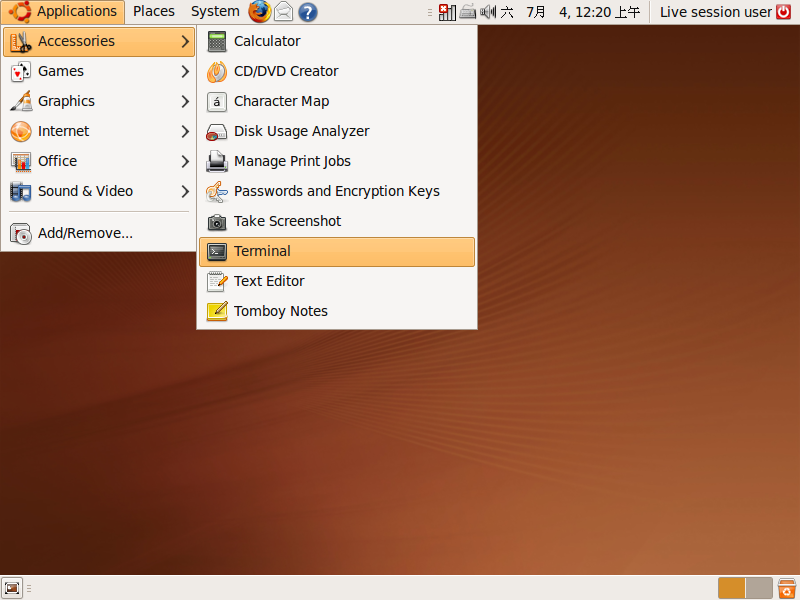Open Help via the blue question mark icon
800x600 pixels.
308,12
